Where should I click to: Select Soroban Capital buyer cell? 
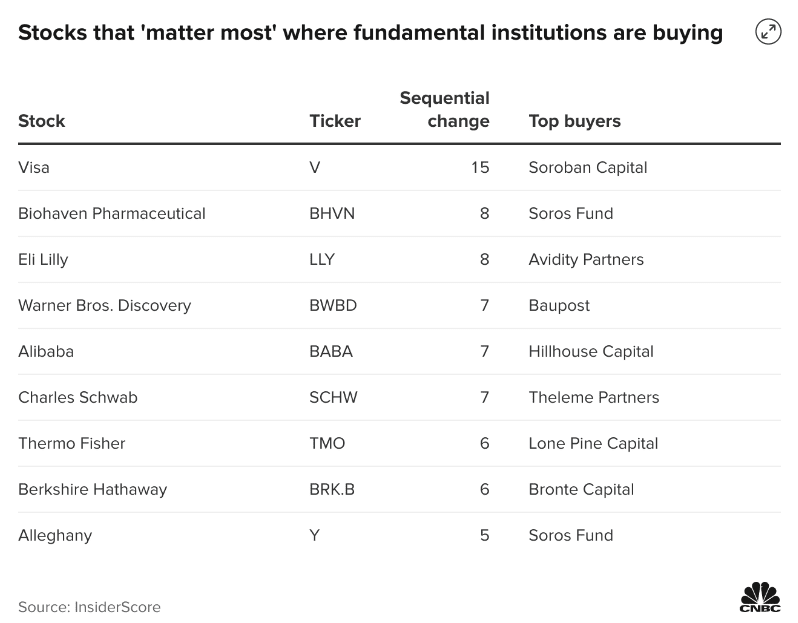588,167
